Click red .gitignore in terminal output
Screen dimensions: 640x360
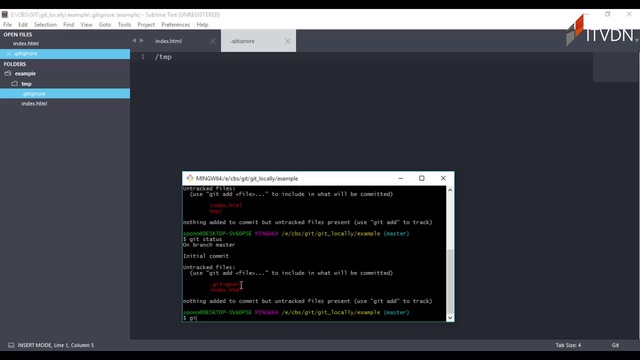(x=226, y=284)
